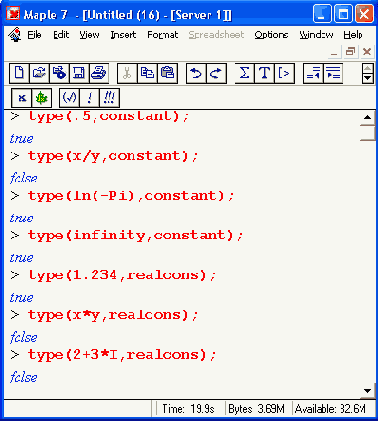This screenshot has height=421, width=378.
Task: Restore the inner worksheet window
Action: (x=350, y=52)
